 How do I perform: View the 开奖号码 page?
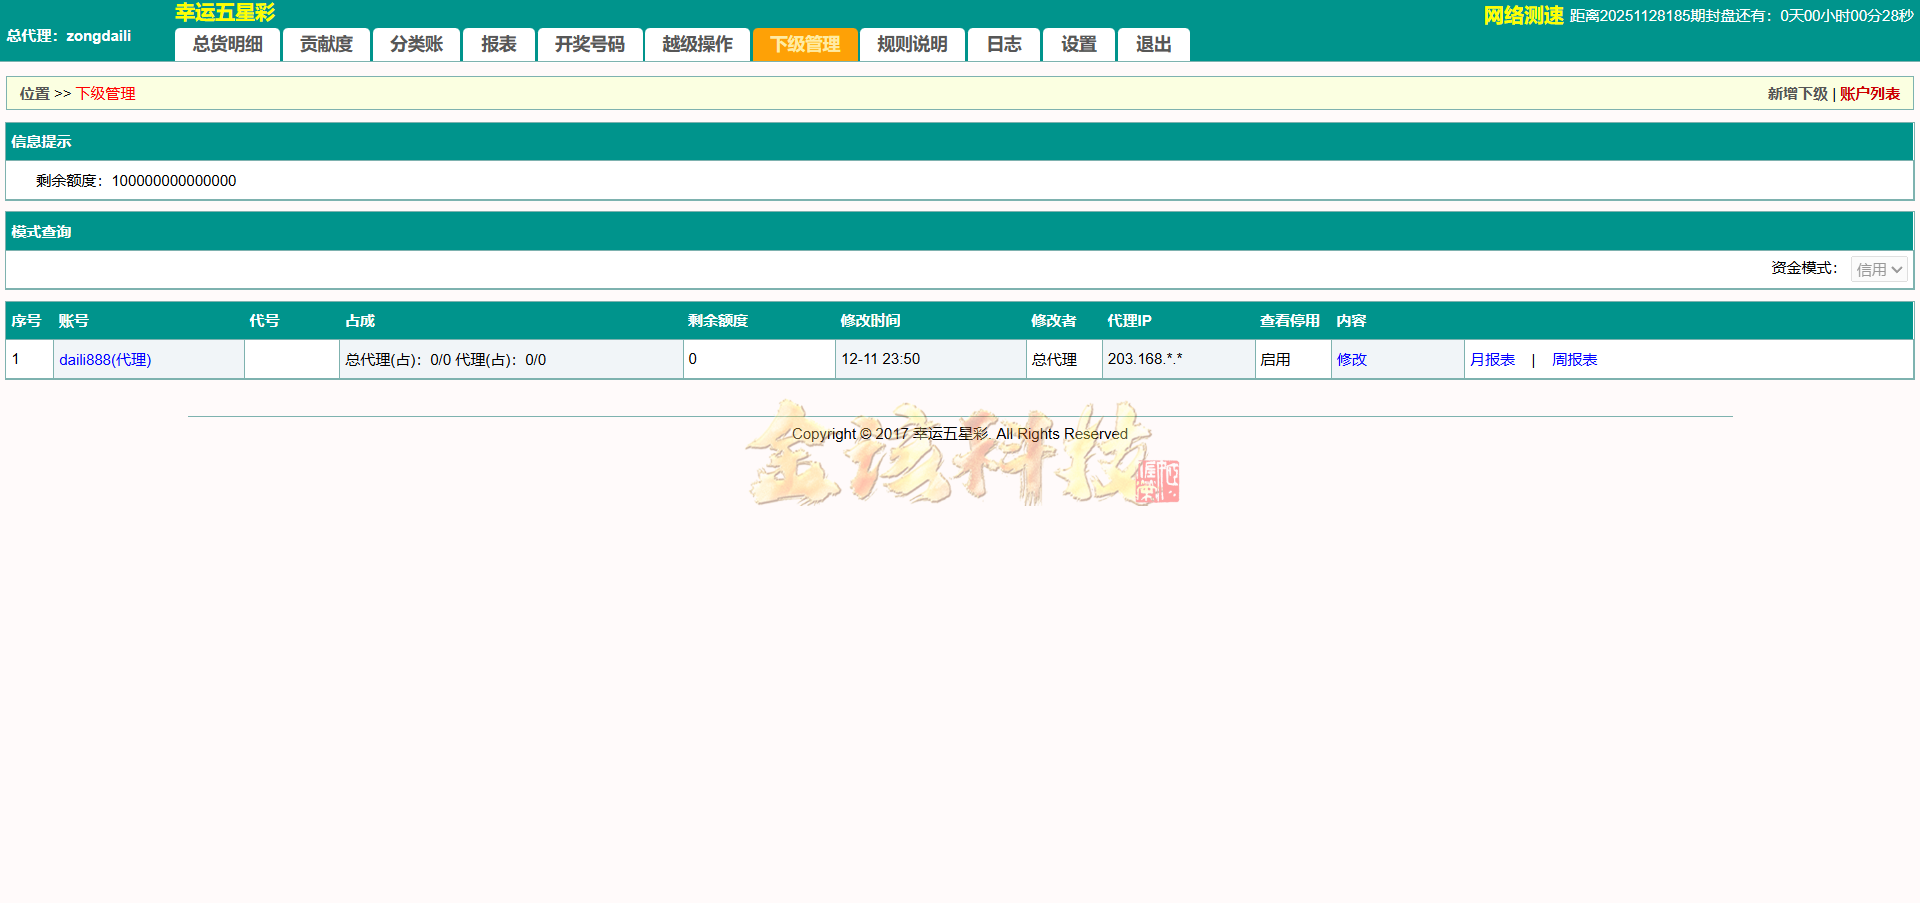[x=590, y=44]
